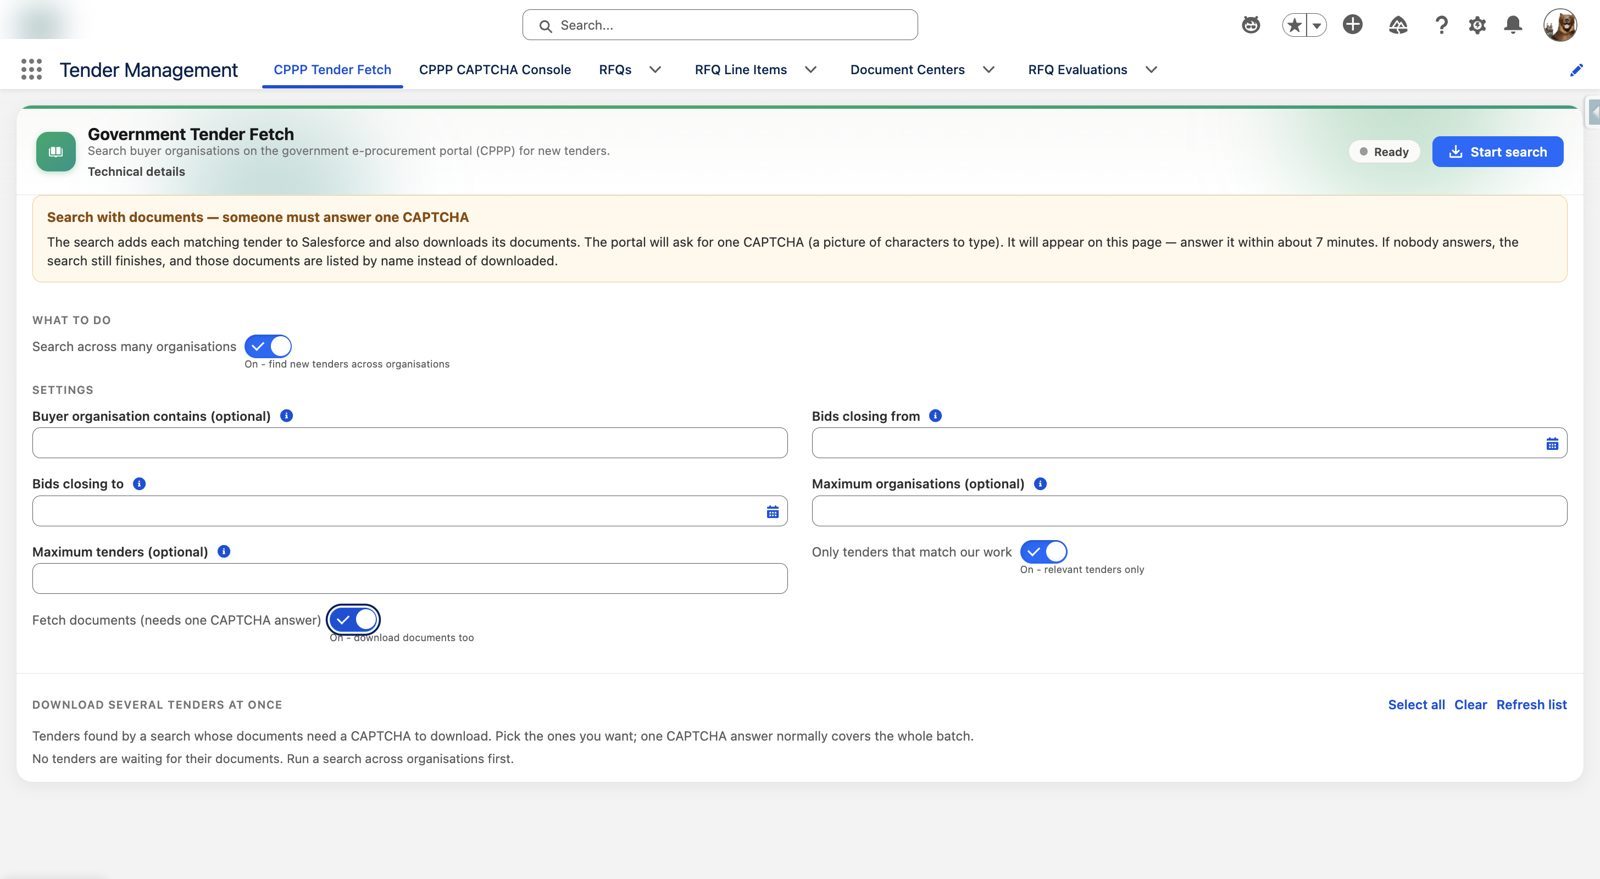Click the global Search box
Viewport: 1600px width, 879px height.
pyautogui.click(x=720, y=25)
